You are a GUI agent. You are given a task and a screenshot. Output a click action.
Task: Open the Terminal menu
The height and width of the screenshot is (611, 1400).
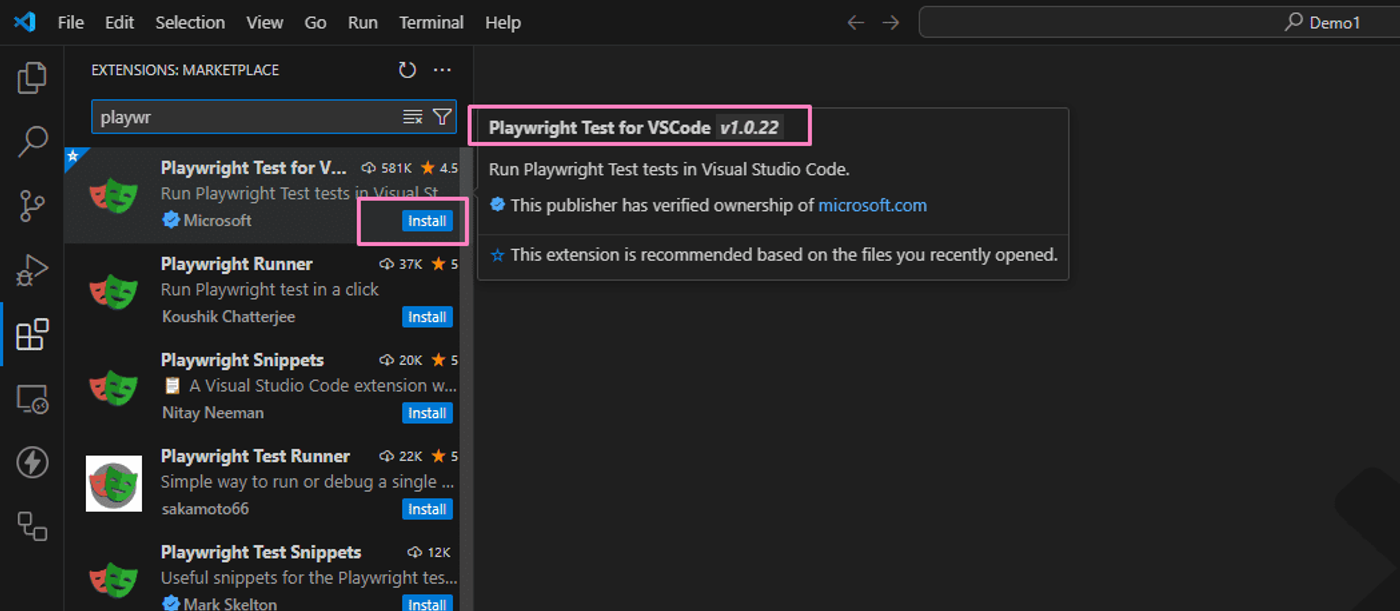430,22
